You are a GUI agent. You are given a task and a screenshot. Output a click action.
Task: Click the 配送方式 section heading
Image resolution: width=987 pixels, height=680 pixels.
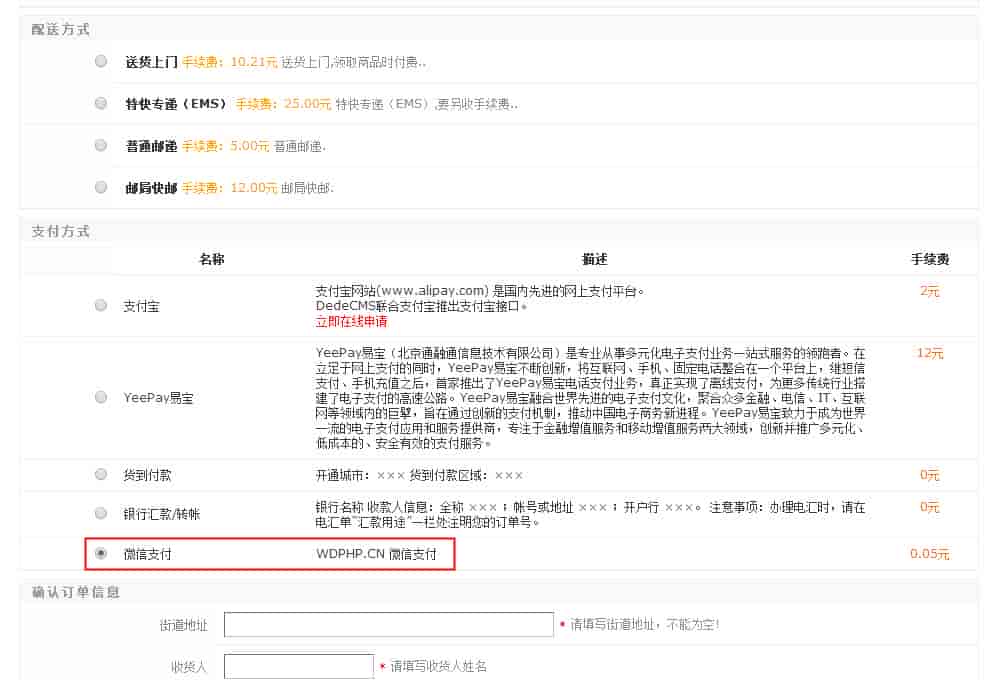[60, 30]
